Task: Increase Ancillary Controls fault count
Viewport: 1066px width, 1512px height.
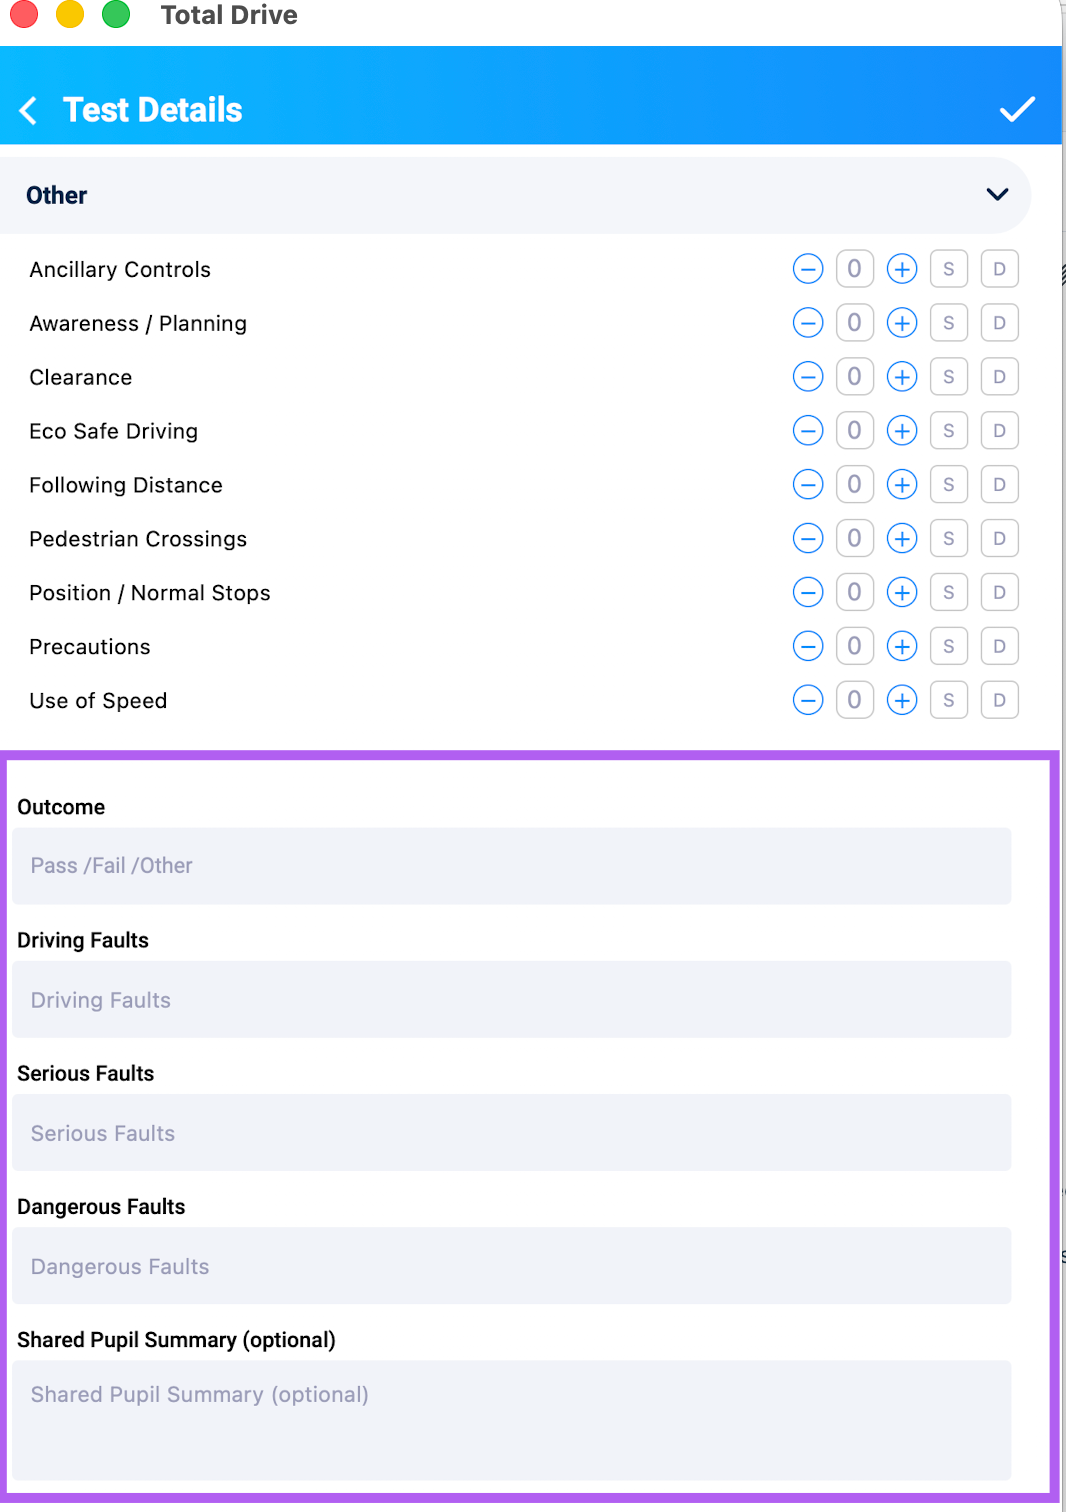Action: [902, 269]
